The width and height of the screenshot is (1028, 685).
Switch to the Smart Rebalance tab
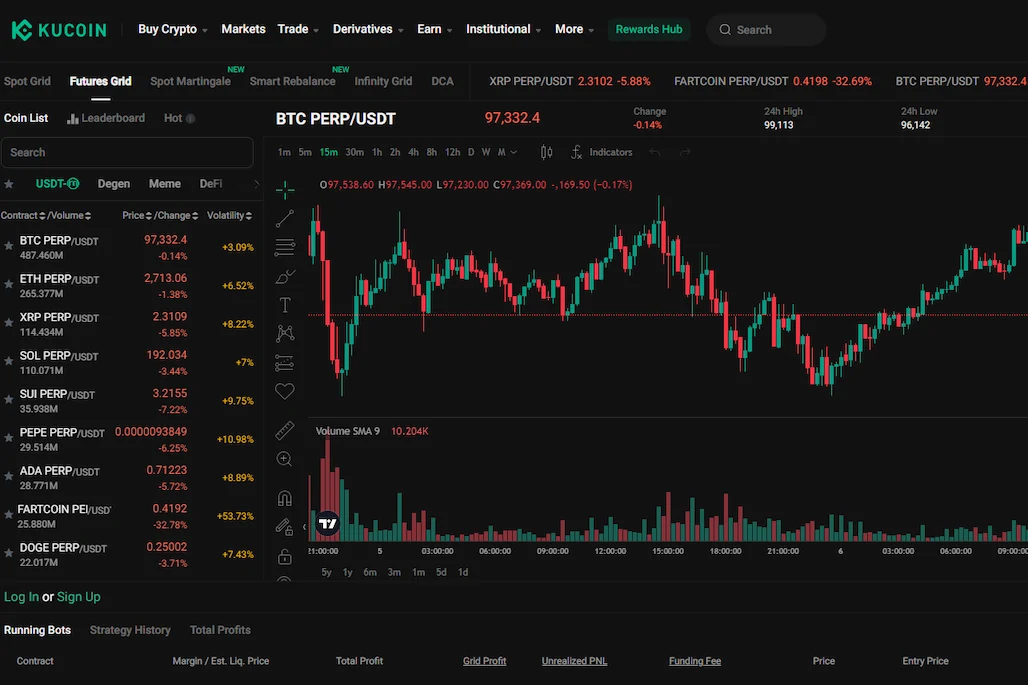tap(292, 81)
